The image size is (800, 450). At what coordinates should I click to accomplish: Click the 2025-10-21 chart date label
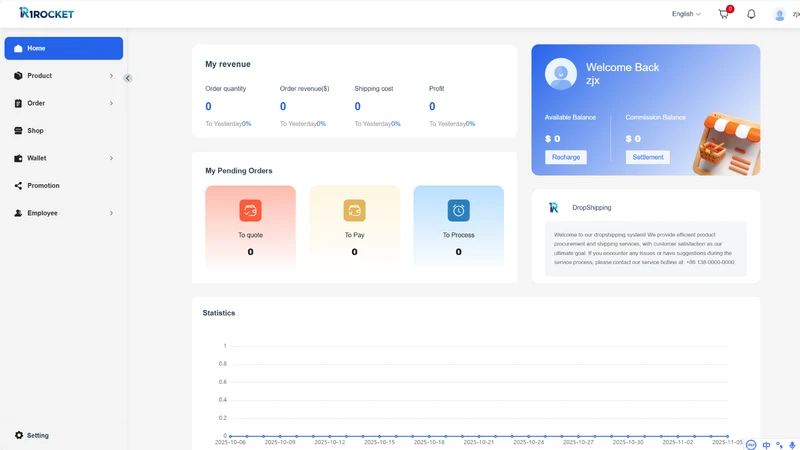(479, 442)
